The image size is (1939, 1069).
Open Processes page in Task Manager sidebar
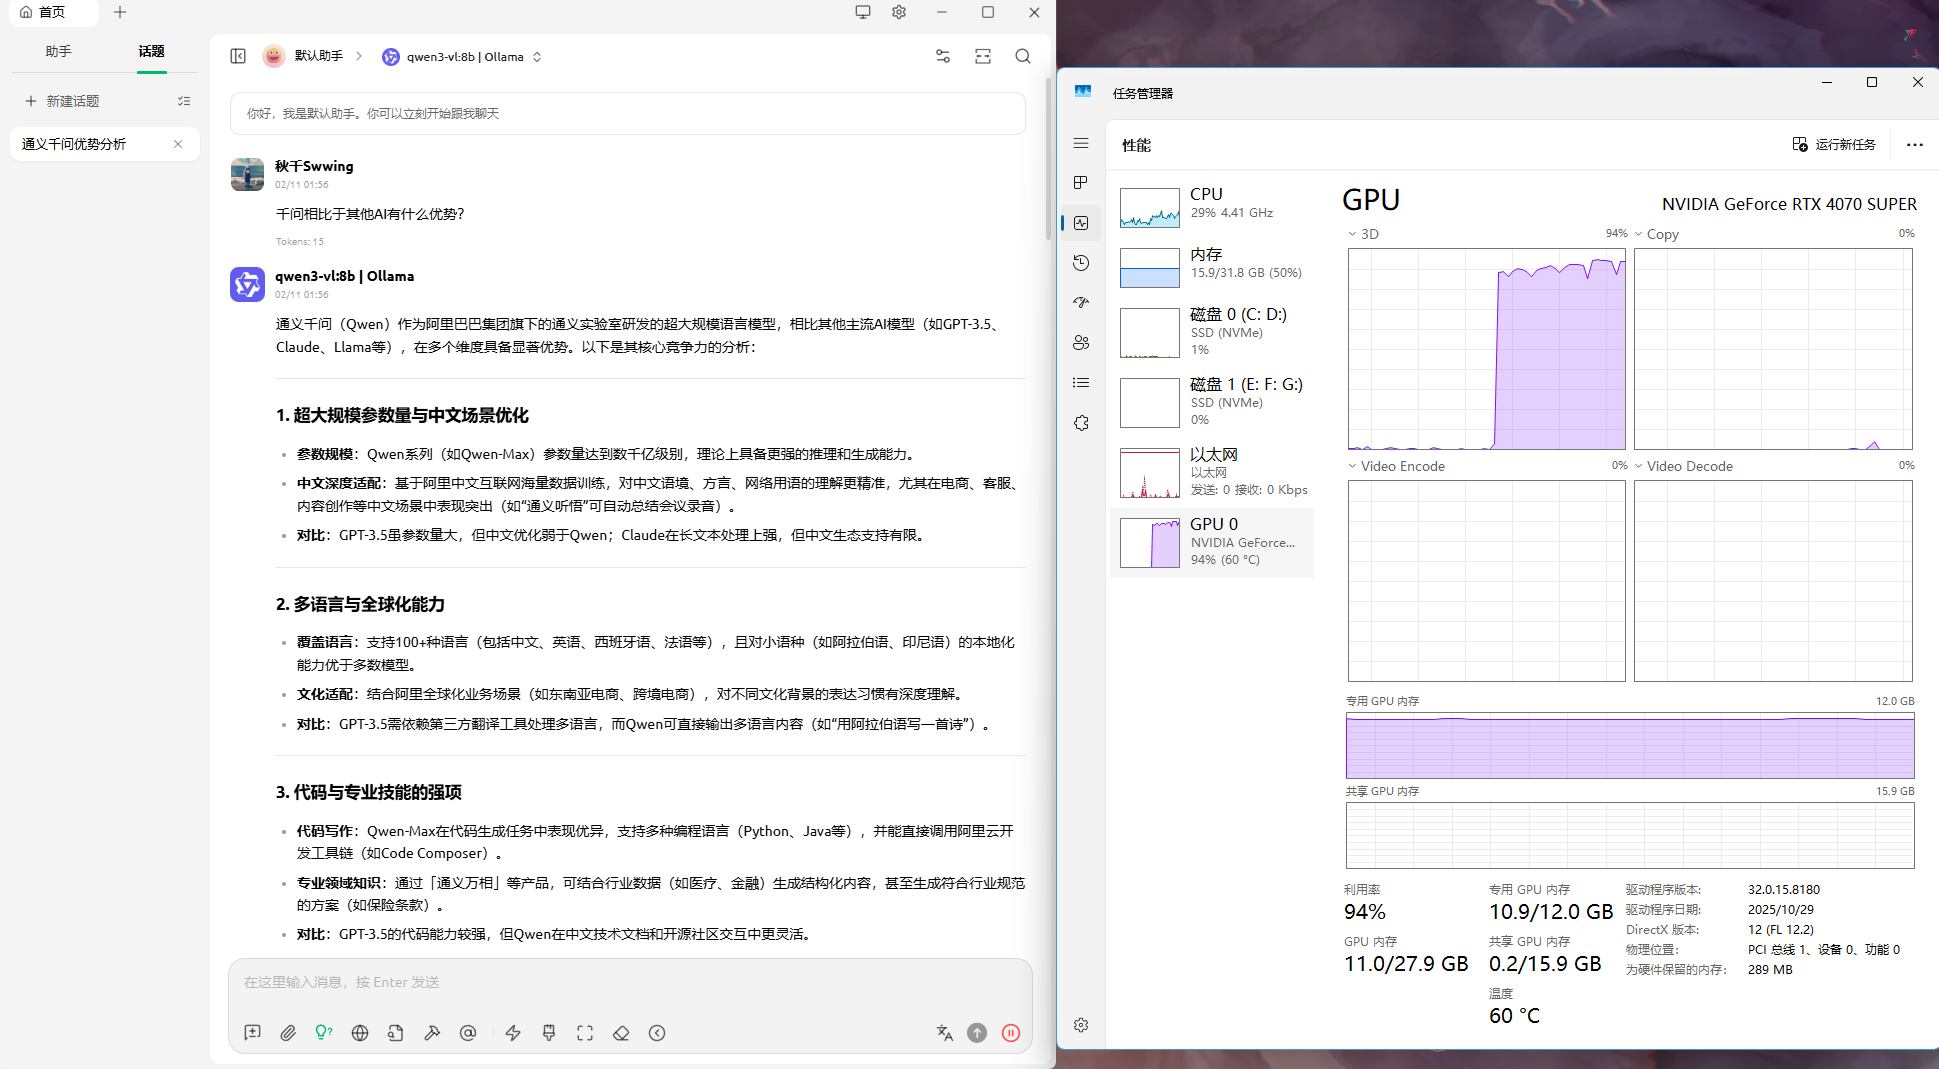coord(1081,183)
